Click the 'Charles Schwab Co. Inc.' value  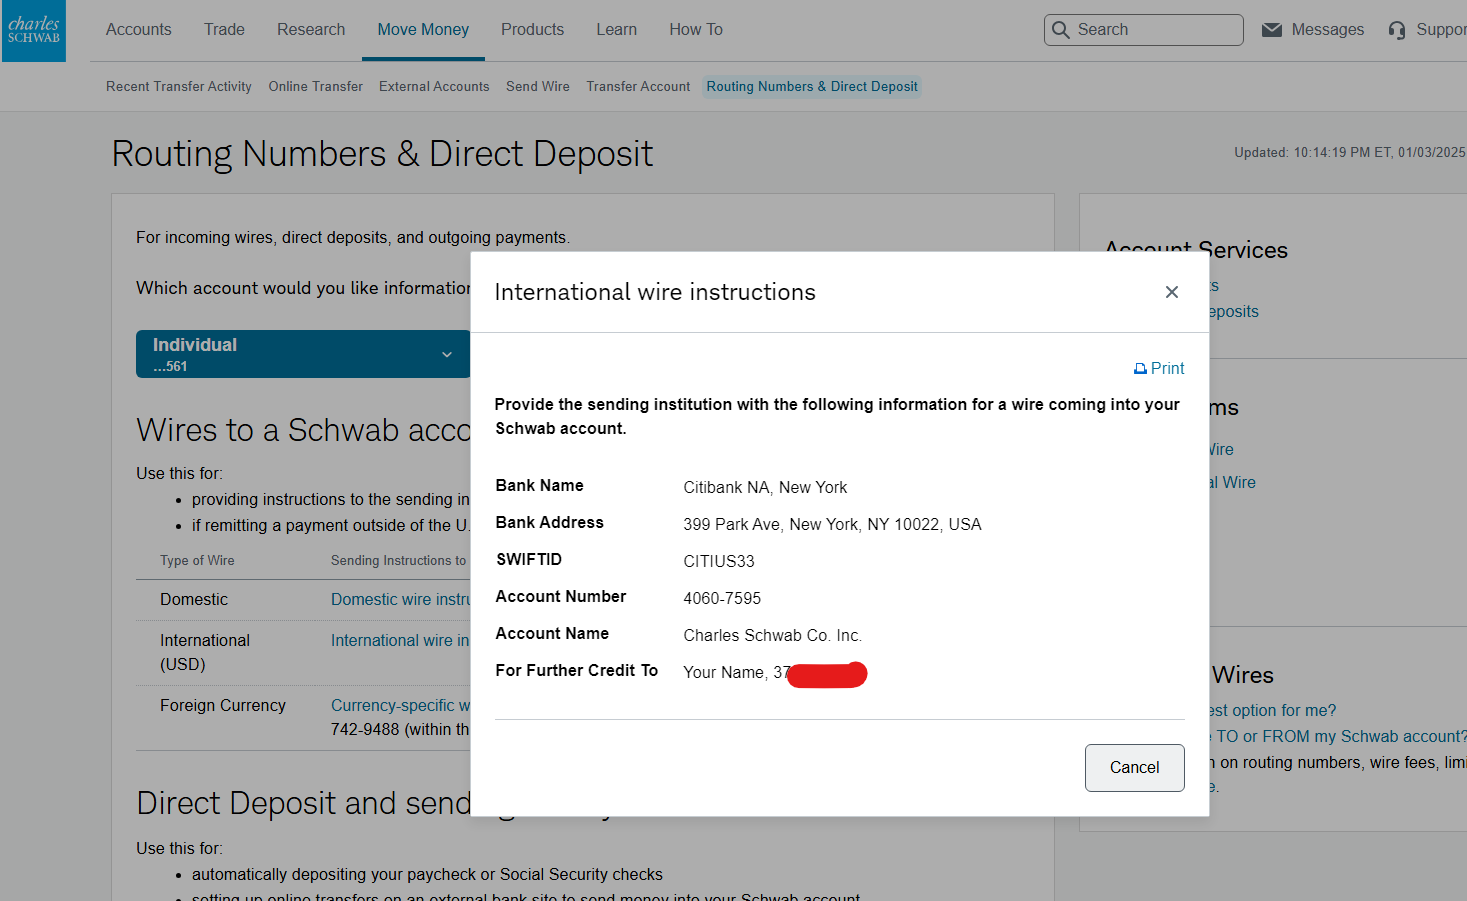pos(772,636)
